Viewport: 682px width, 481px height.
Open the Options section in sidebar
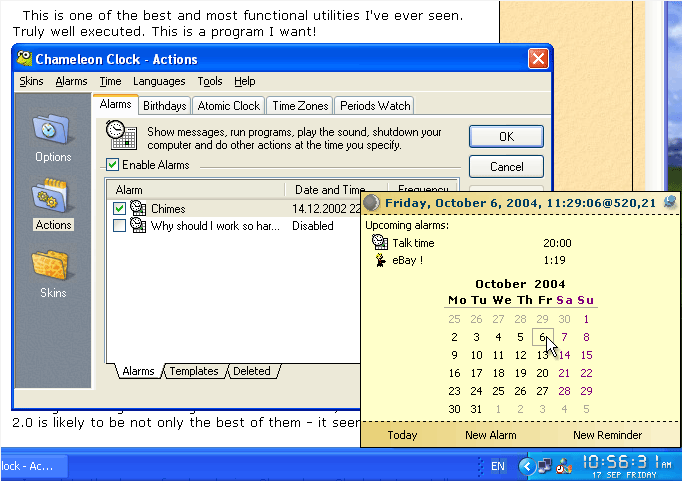(53, 137)
